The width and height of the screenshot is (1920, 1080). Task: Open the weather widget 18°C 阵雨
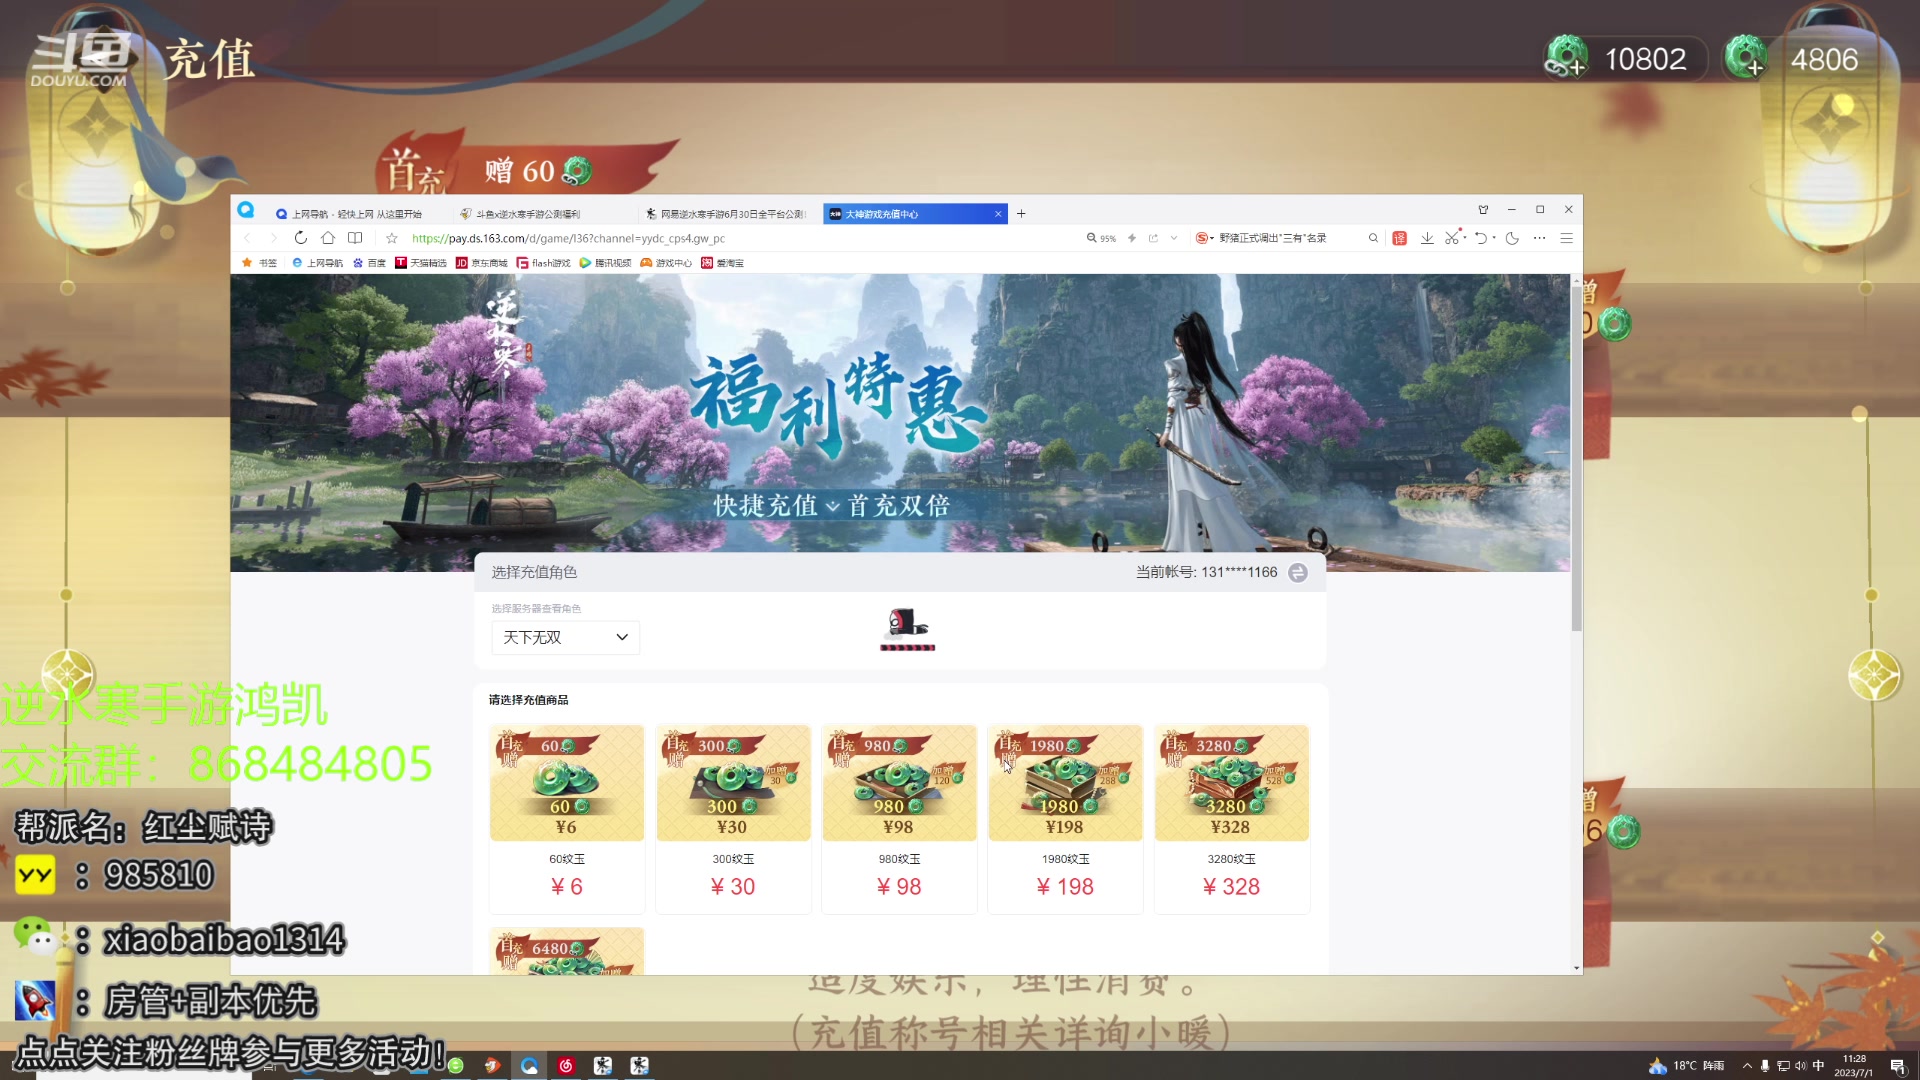1687,1066
